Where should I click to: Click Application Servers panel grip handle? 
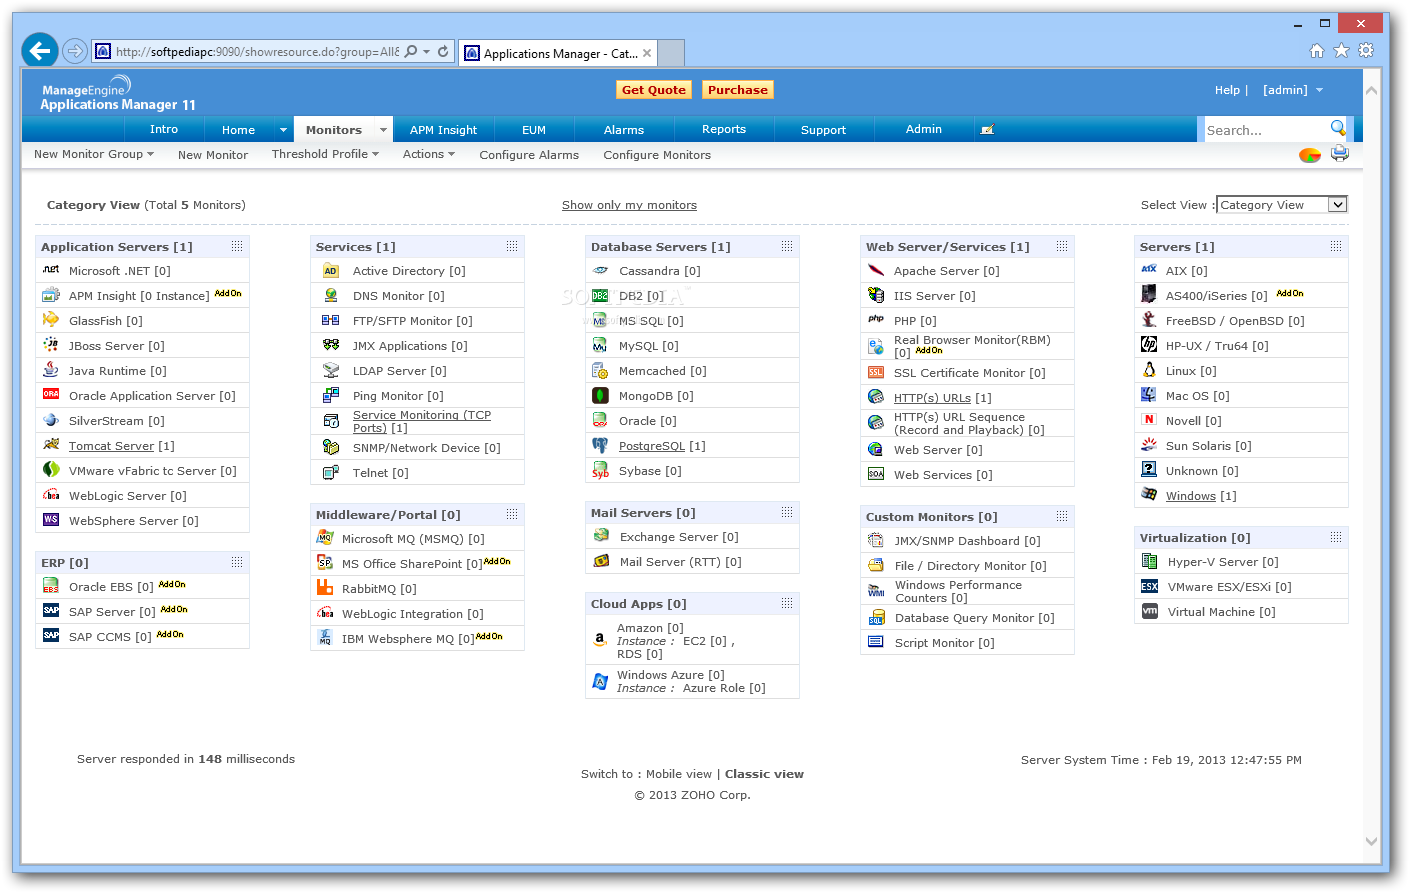237,246
